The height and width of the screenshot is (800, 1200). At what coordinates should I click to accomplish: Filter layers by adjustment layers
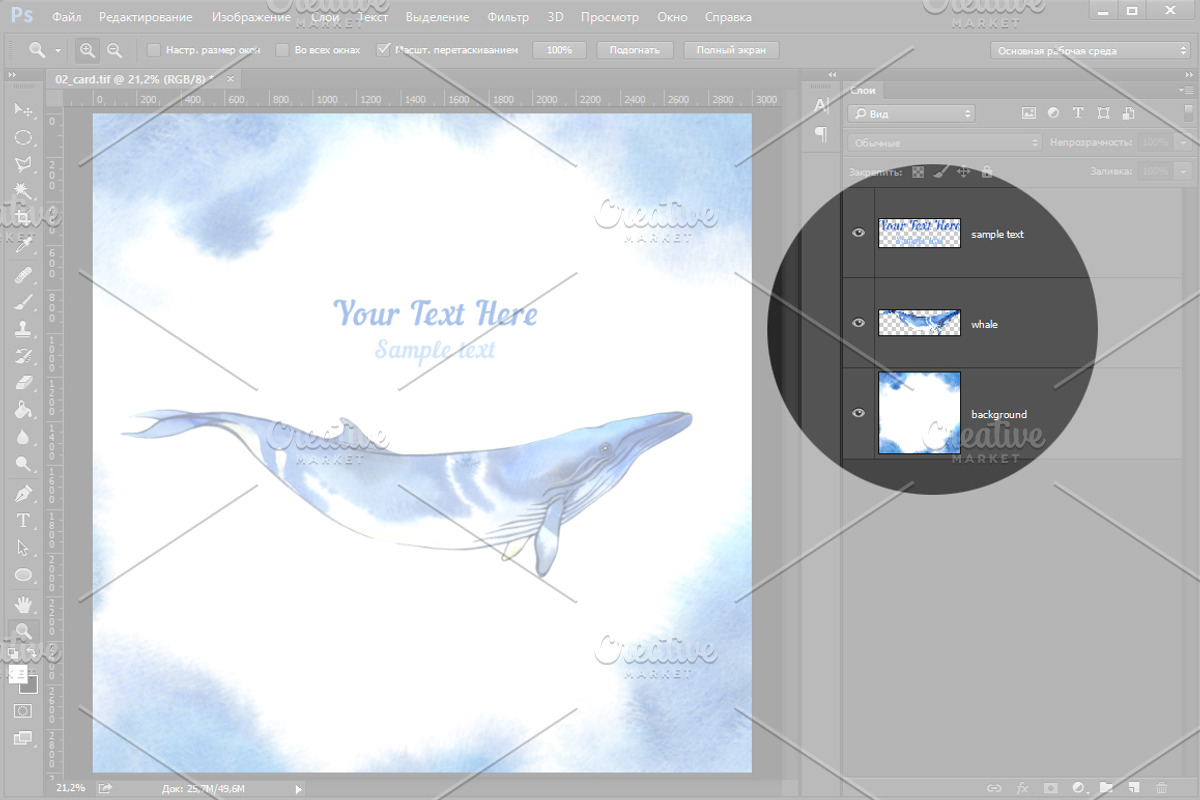coord(1054,114)
